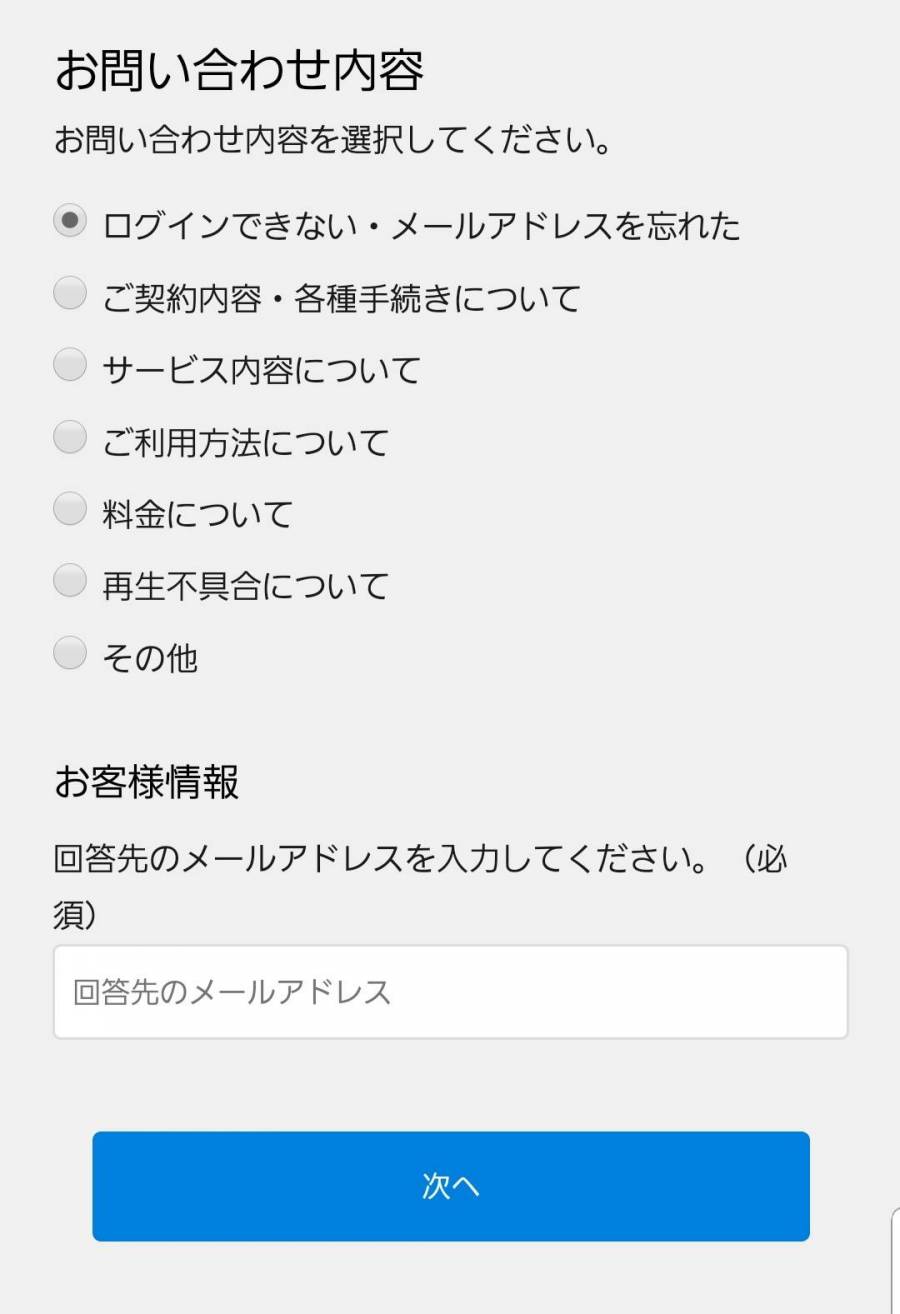Select the ログインできない radio button
The image size is (900, 1314).
pos(70,221)
